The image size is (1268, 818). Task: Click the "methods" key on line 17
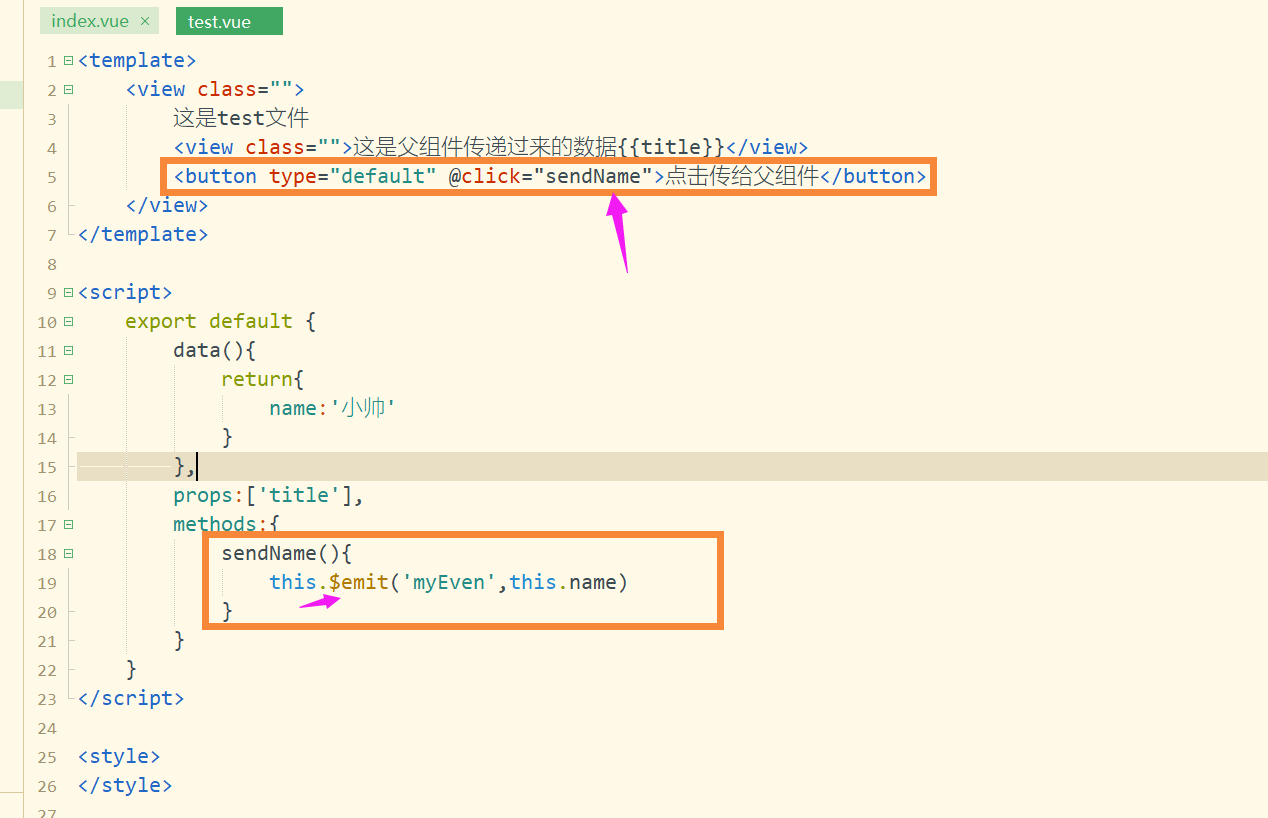coord(215,524)
